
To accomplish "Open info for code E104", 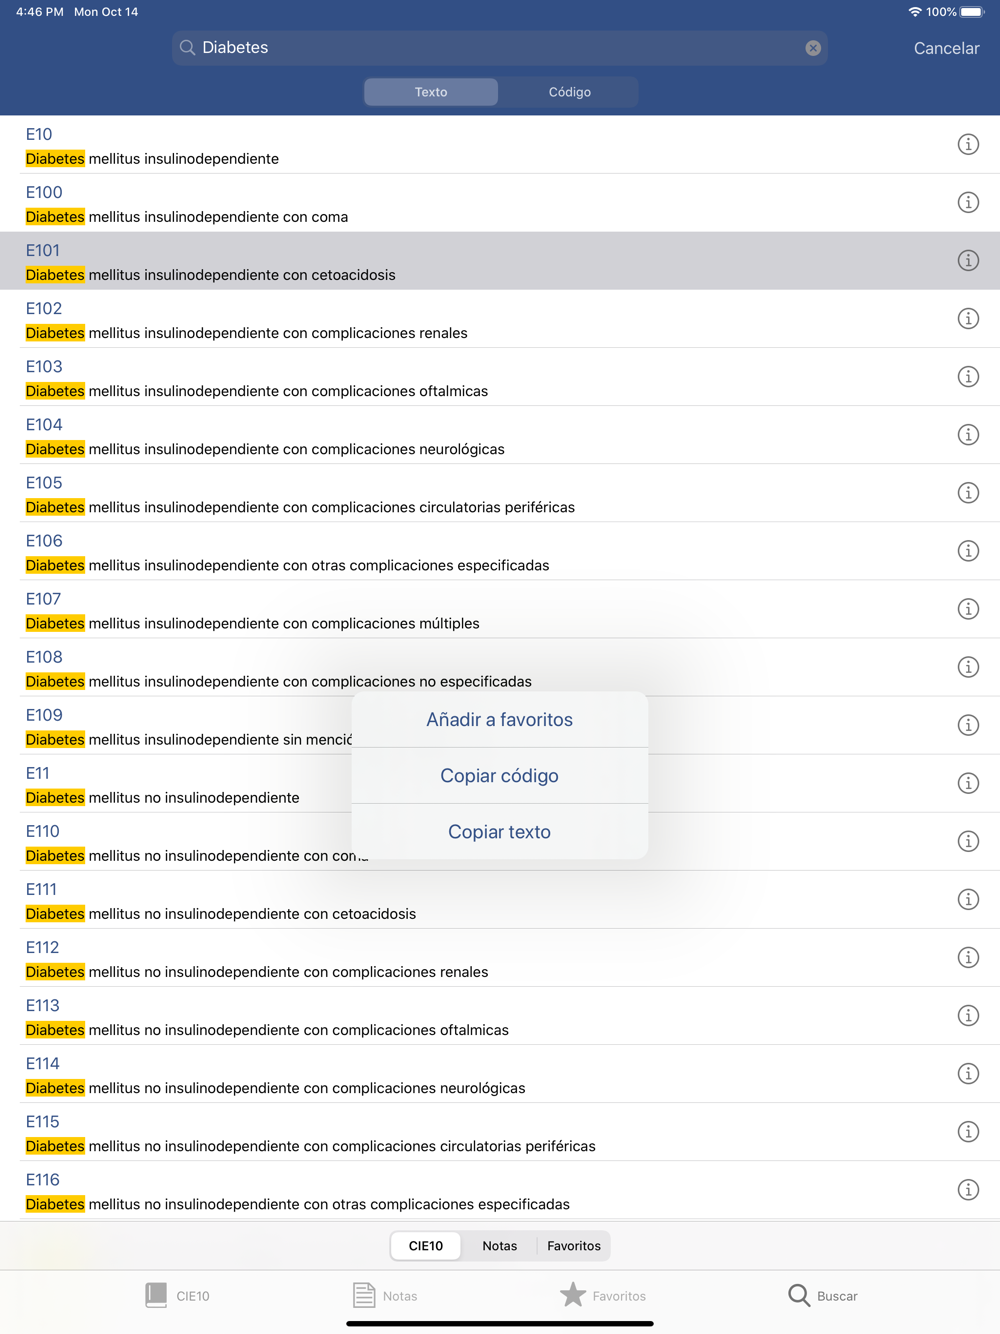I will pyautogui.click(x=968, y=435).
